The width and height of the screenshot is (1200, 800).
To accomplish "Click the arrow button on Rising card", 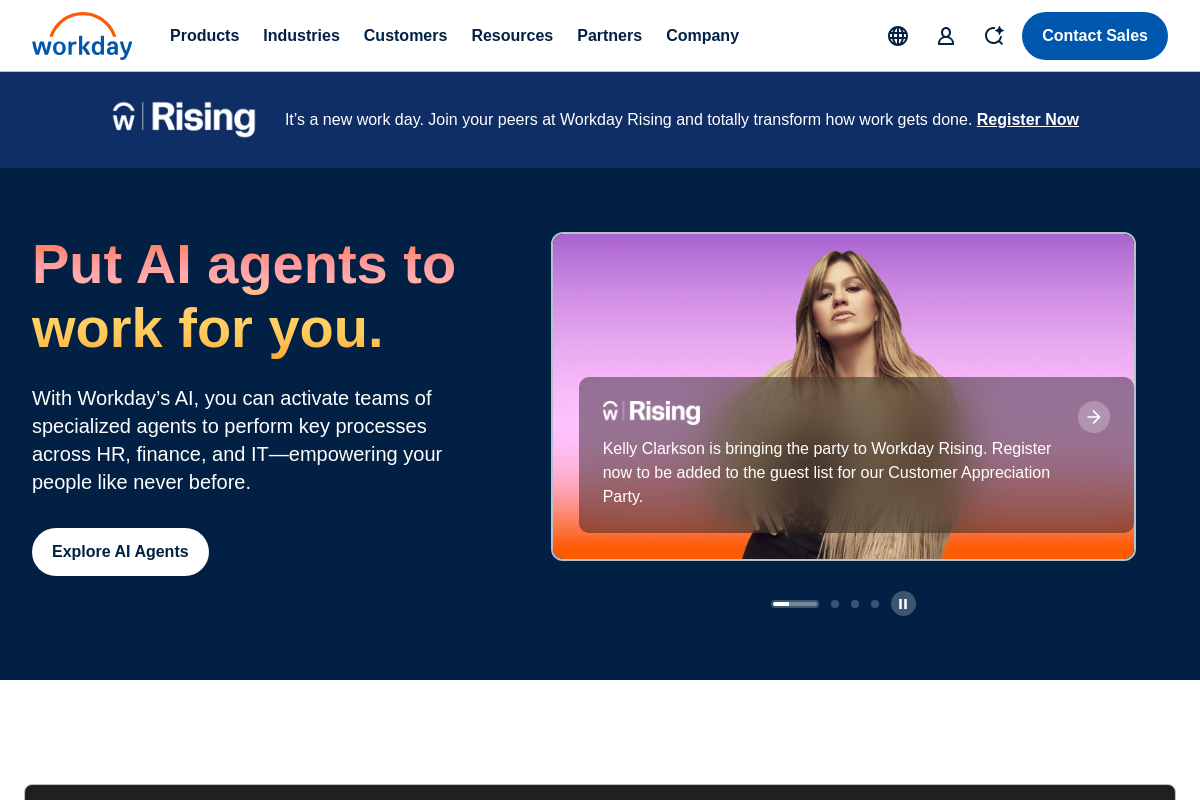I will pos(1094,417).
